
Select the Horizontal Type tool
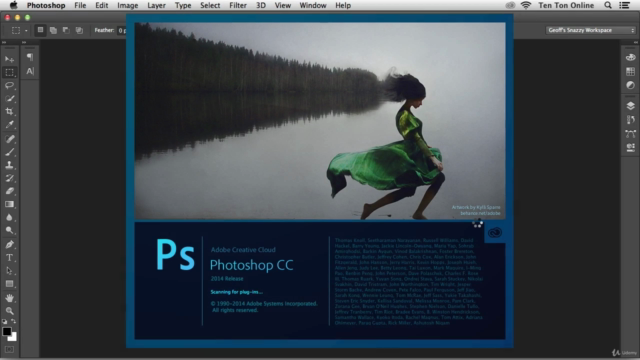pyautogui.click(x=9, y=258)
